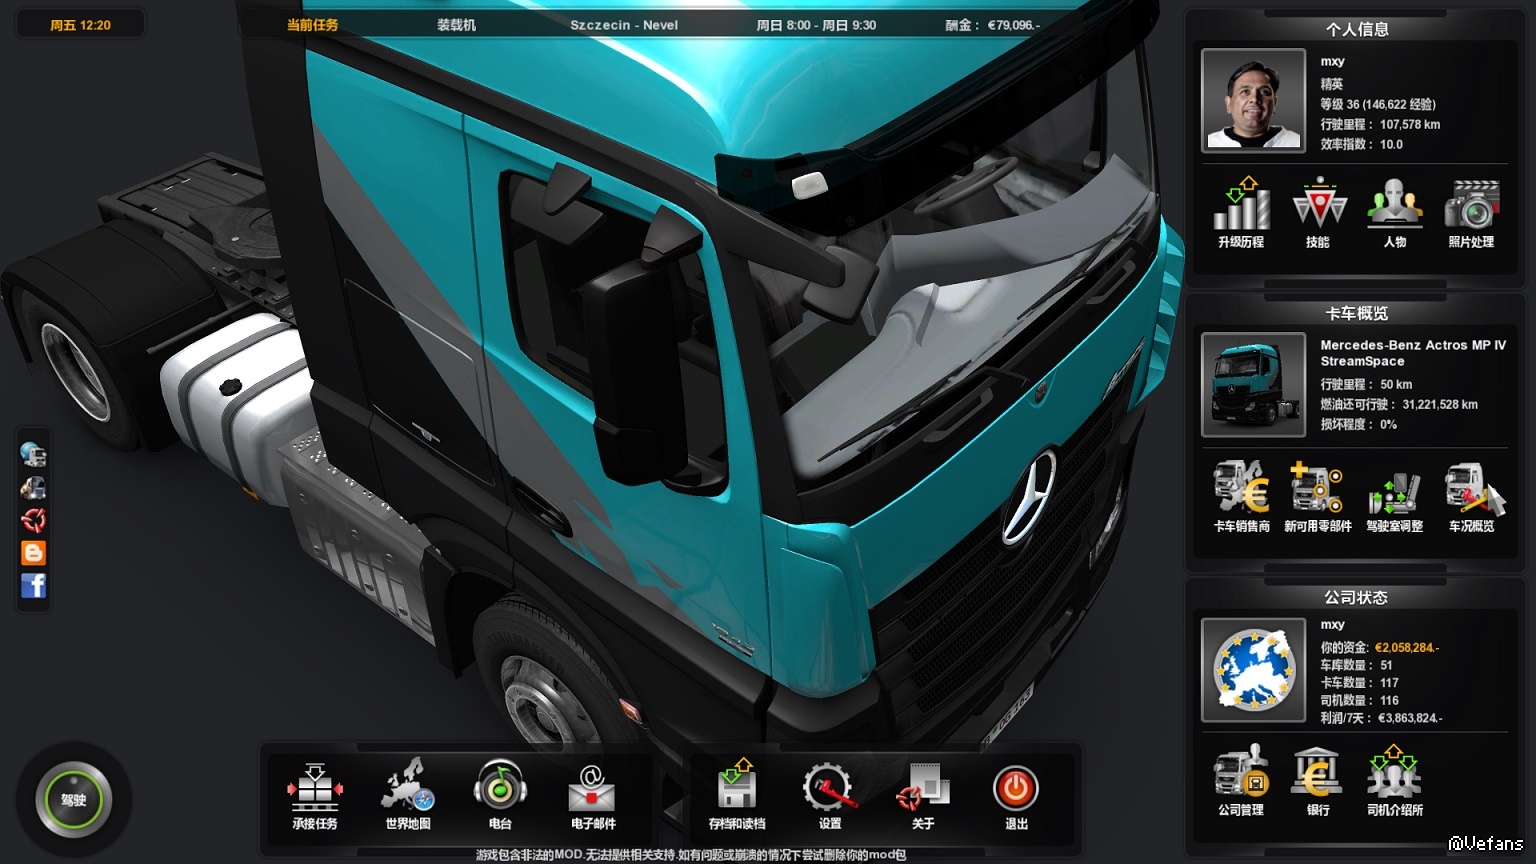Click the company logo with Europe map

click(x=1253, y=669)
